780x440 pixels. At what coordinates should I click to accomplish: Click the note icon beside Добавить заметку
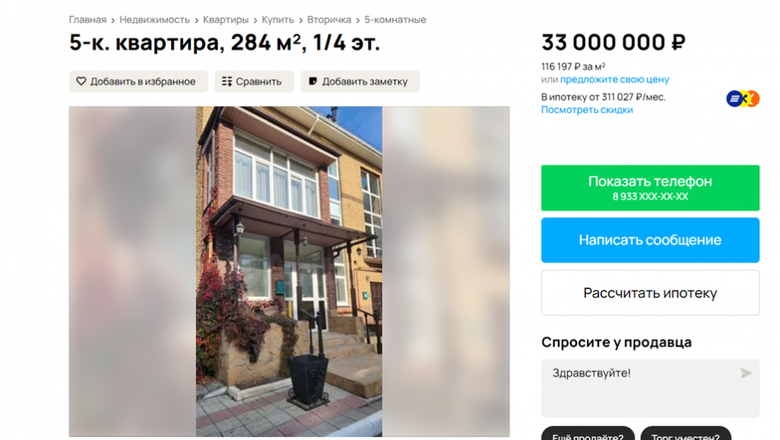pyautogui.click(x=313, y=81)
